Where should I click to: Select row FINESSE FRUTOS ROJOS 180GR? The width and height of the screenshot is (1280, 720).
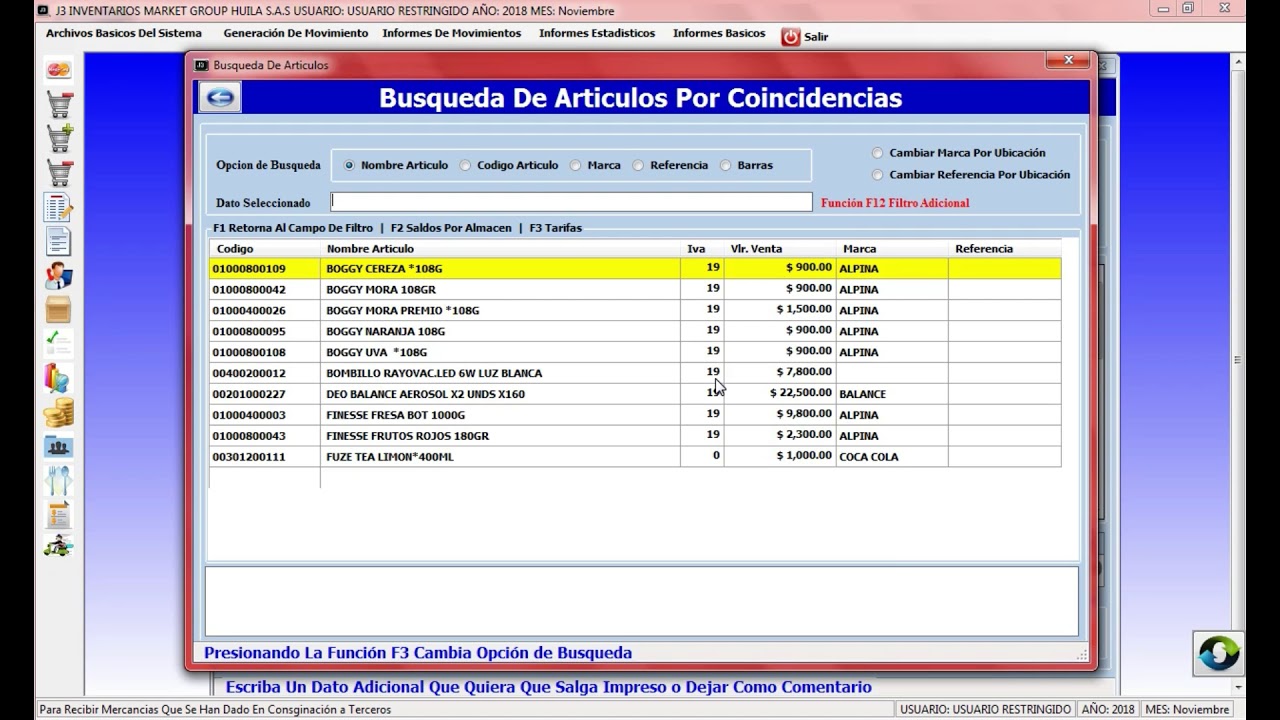[635, 436]
